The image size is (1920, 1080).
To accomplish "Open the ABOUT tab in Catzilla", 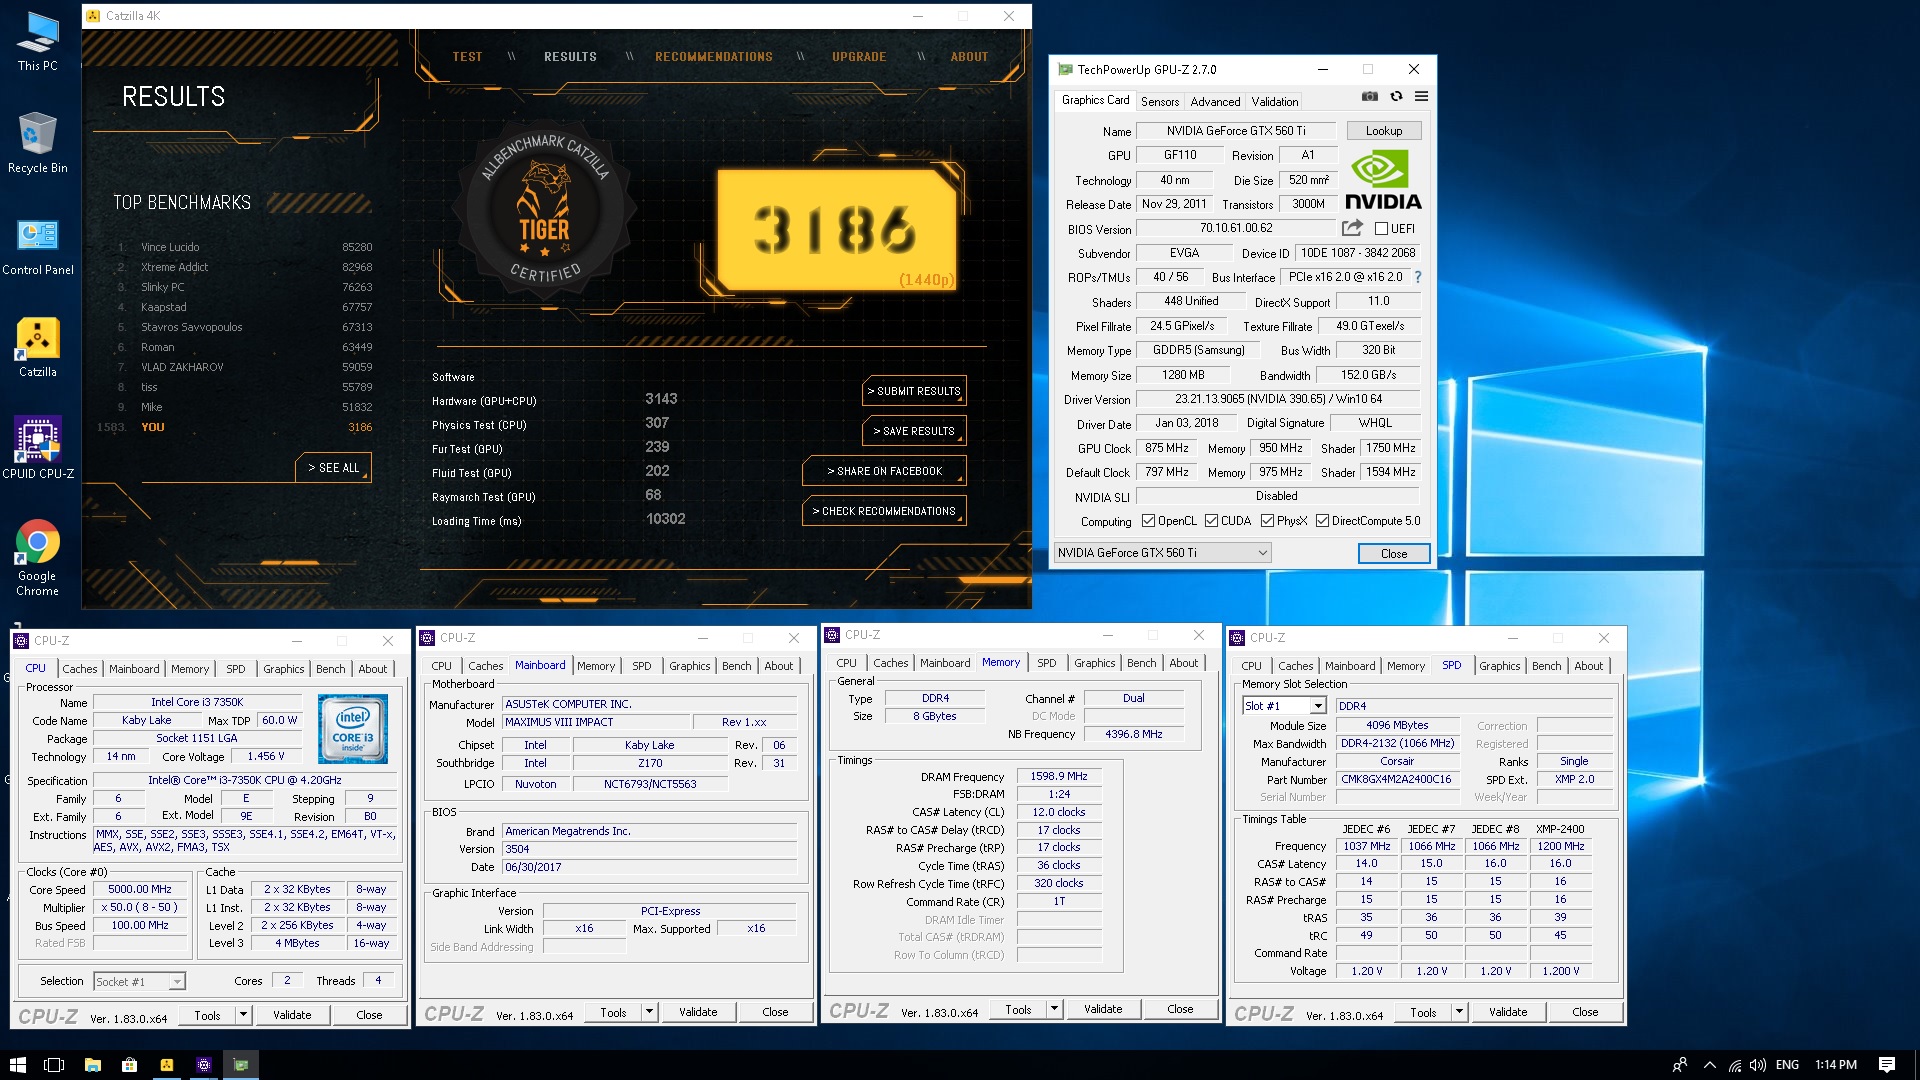I will click(969, 57).
